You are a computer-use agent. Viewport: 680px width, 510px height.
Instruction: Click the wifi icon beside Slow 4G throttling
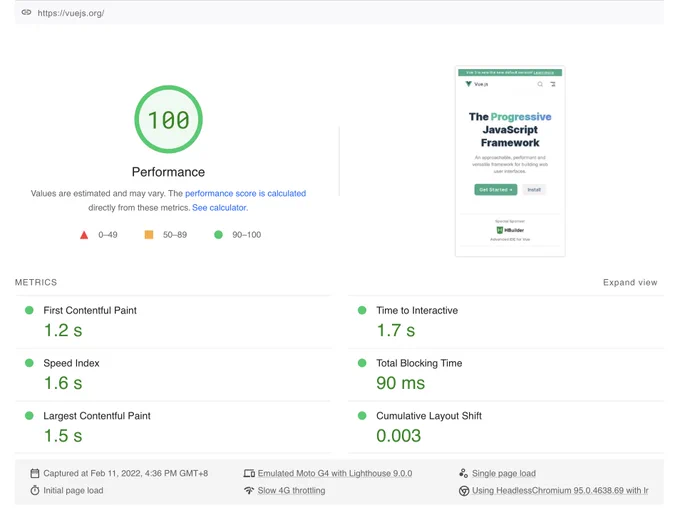click(249, 490)
